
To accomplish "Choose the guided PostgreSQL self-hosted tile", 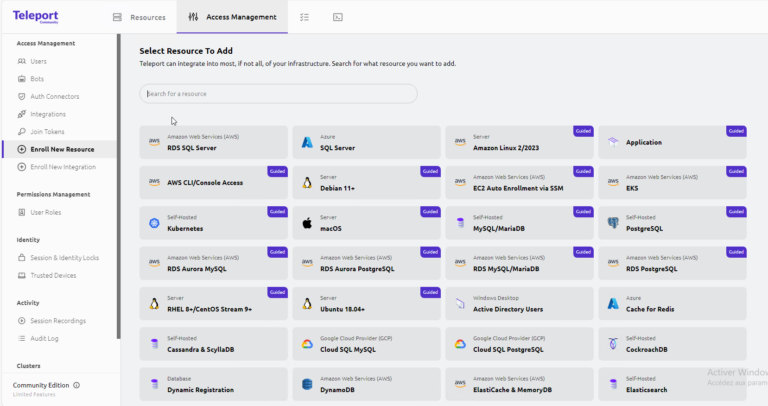I will (672, 223).
